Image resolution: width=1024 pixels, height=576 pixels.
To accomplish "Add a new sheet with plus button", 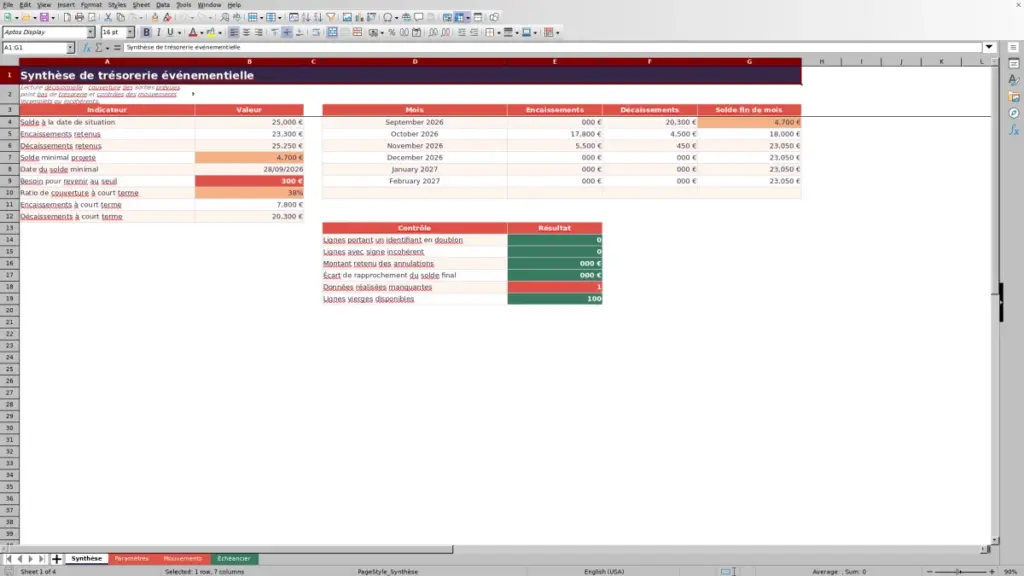I will [x=57, y=558].
